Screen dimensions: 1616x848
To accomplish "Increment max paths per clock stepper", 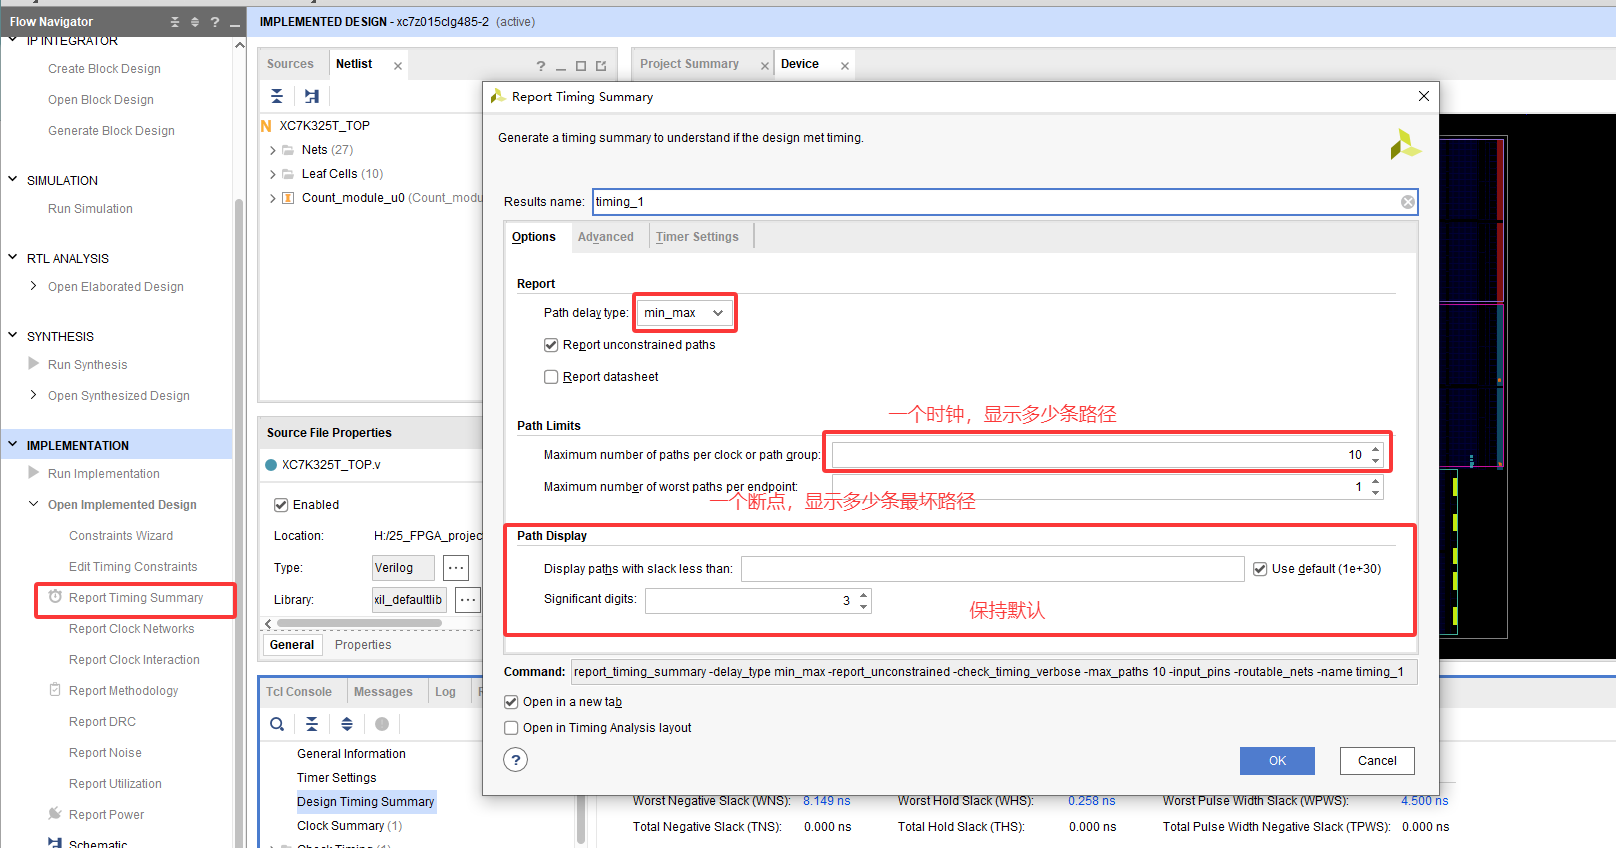I will coord(1376,449).
